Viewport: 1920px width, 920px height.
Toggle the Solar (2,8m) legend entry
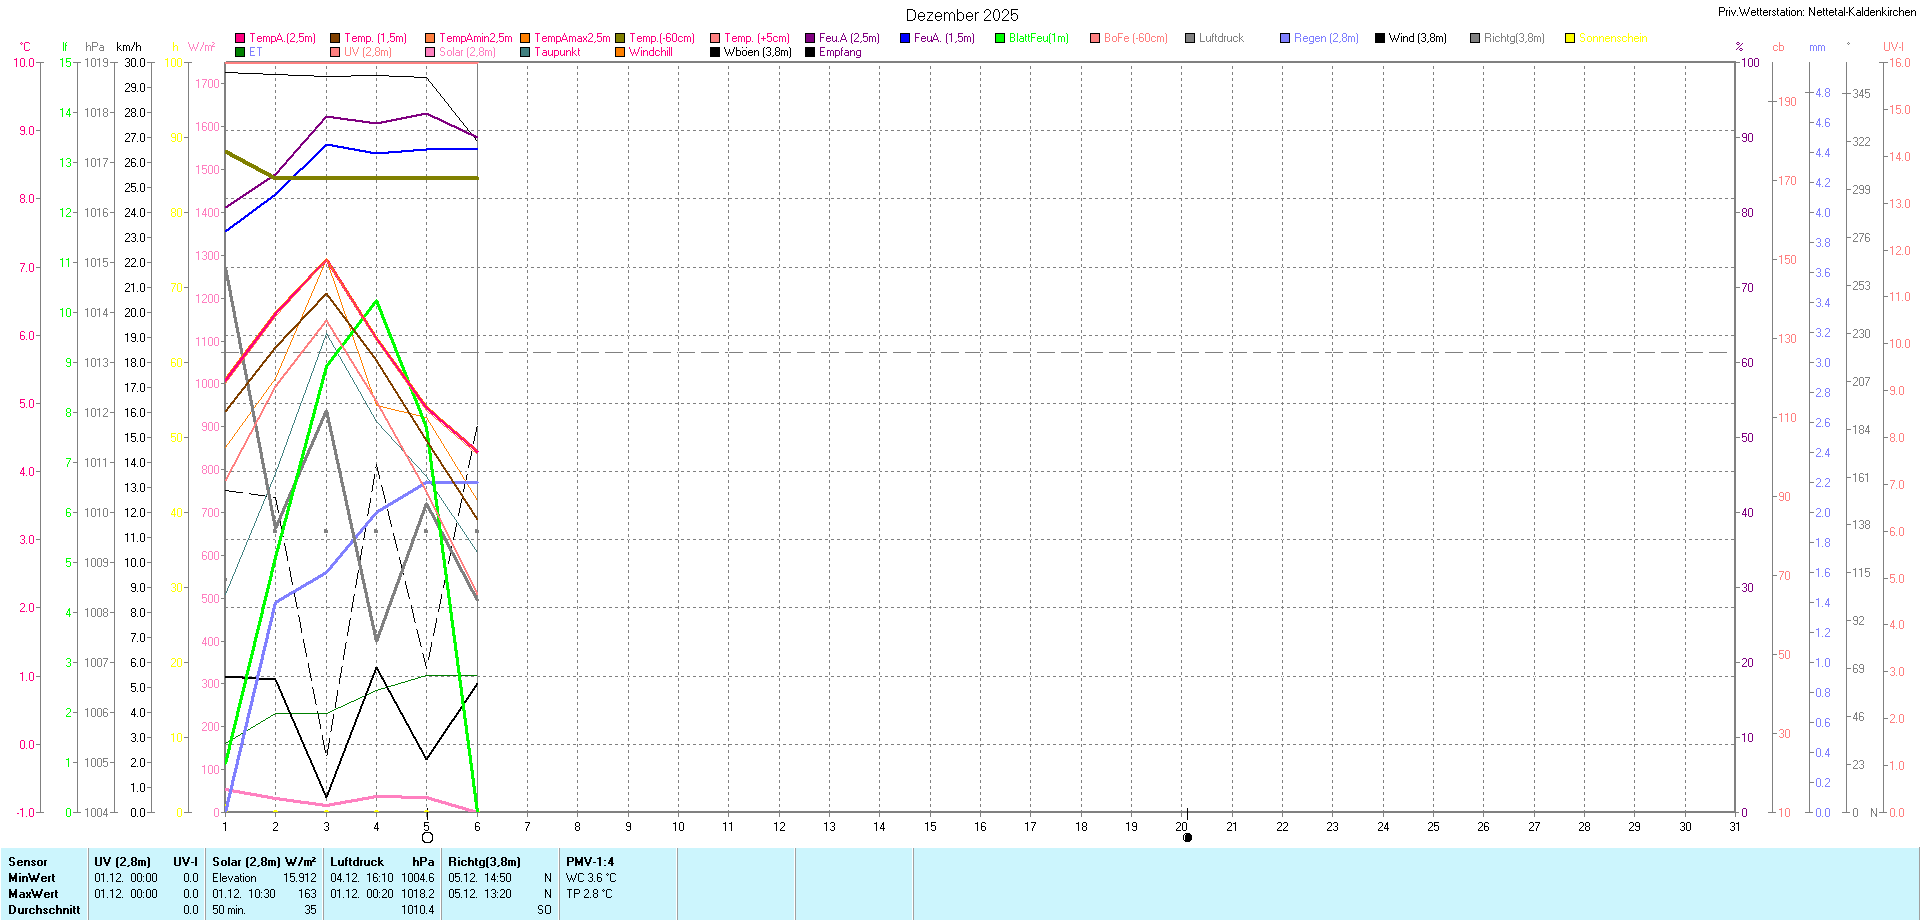pos(466,52)
